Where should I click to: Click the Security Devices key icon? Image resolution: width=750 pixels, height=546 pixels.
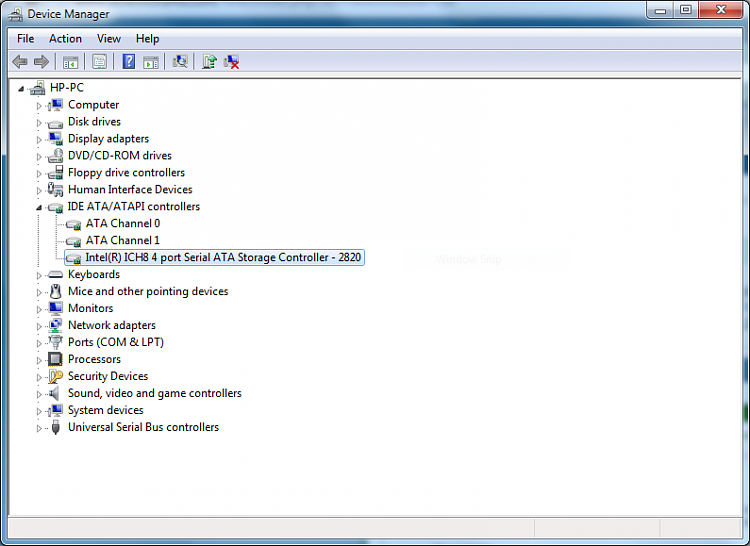55,376
